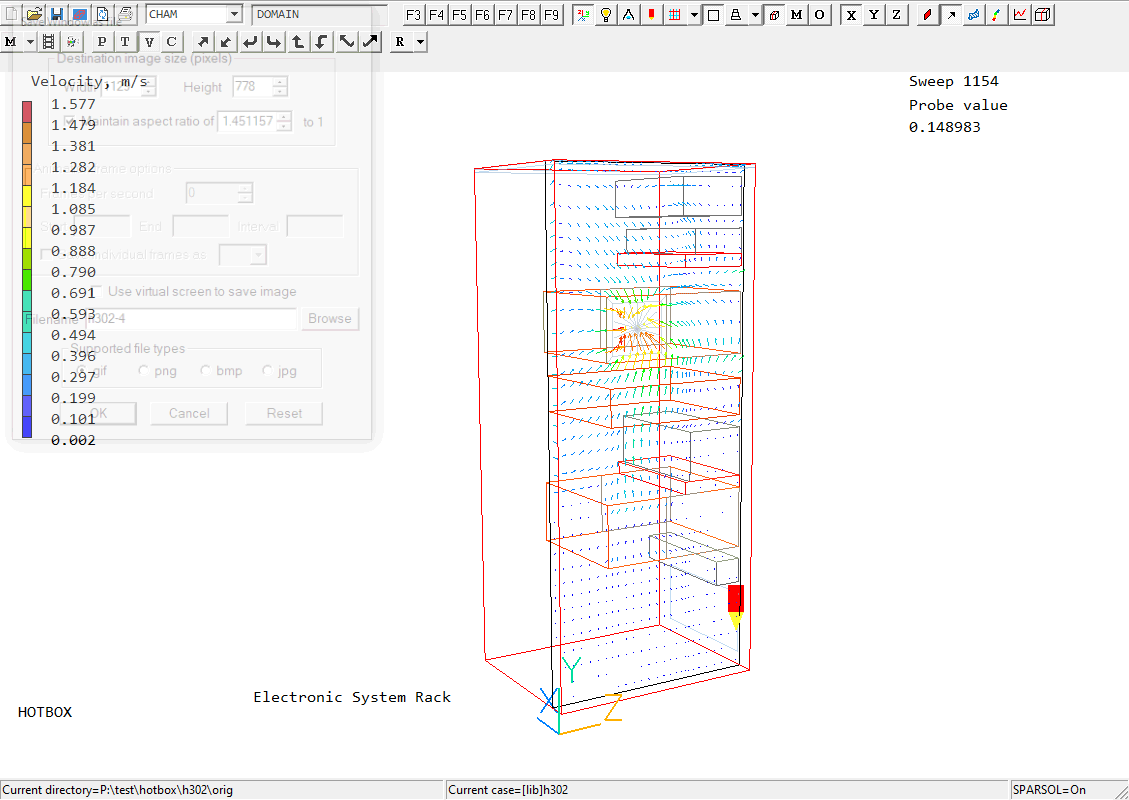Select the png file type radio button
This screenshot has height=800, width=1129.
pos(145,371)
